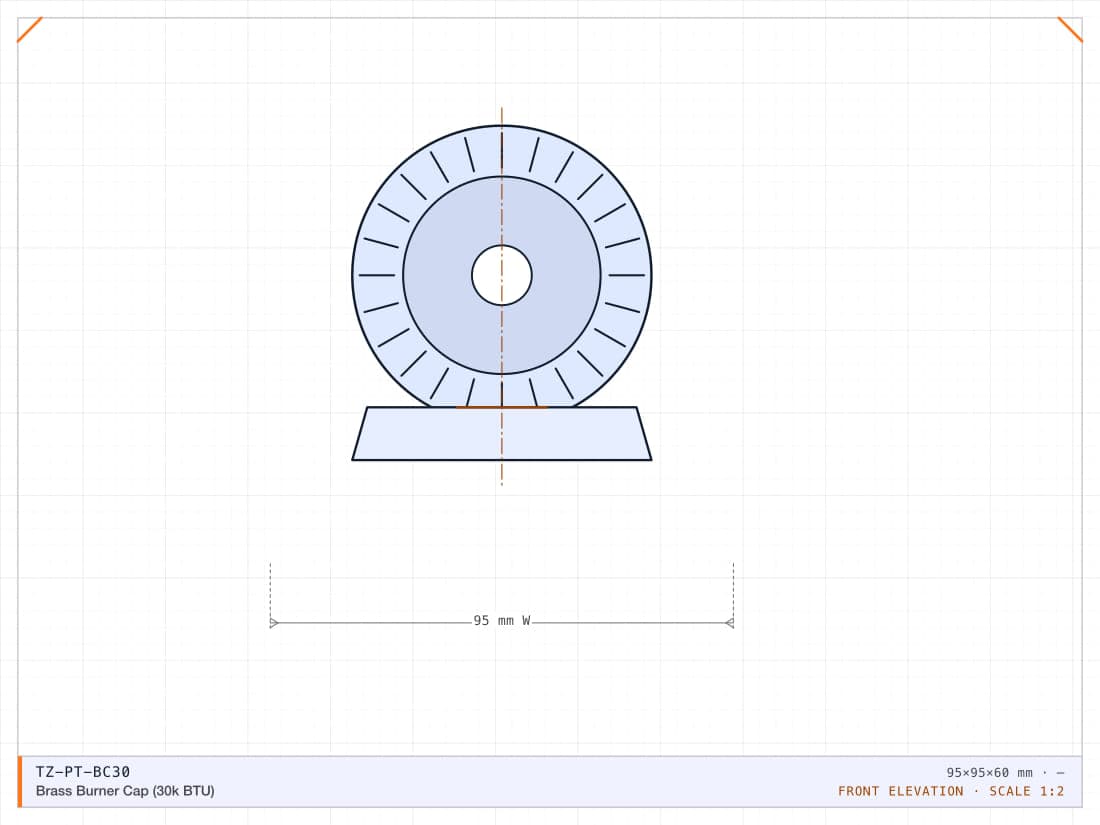Click the 'Brass Burner Cap (30k BTU)' title

(x=125, y=791)
